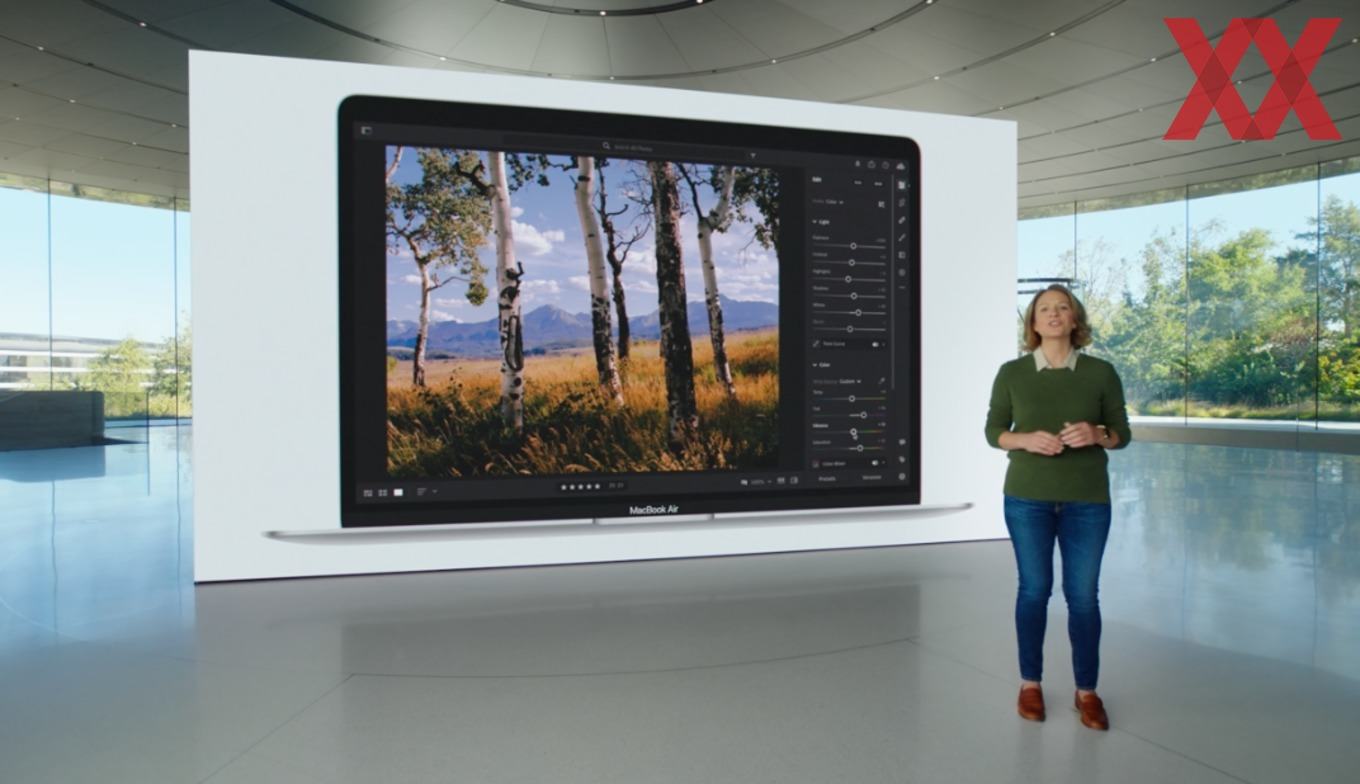
Task: Select the Healing brush tool icon
Action: pyautogui.click(x=902, y=219)
